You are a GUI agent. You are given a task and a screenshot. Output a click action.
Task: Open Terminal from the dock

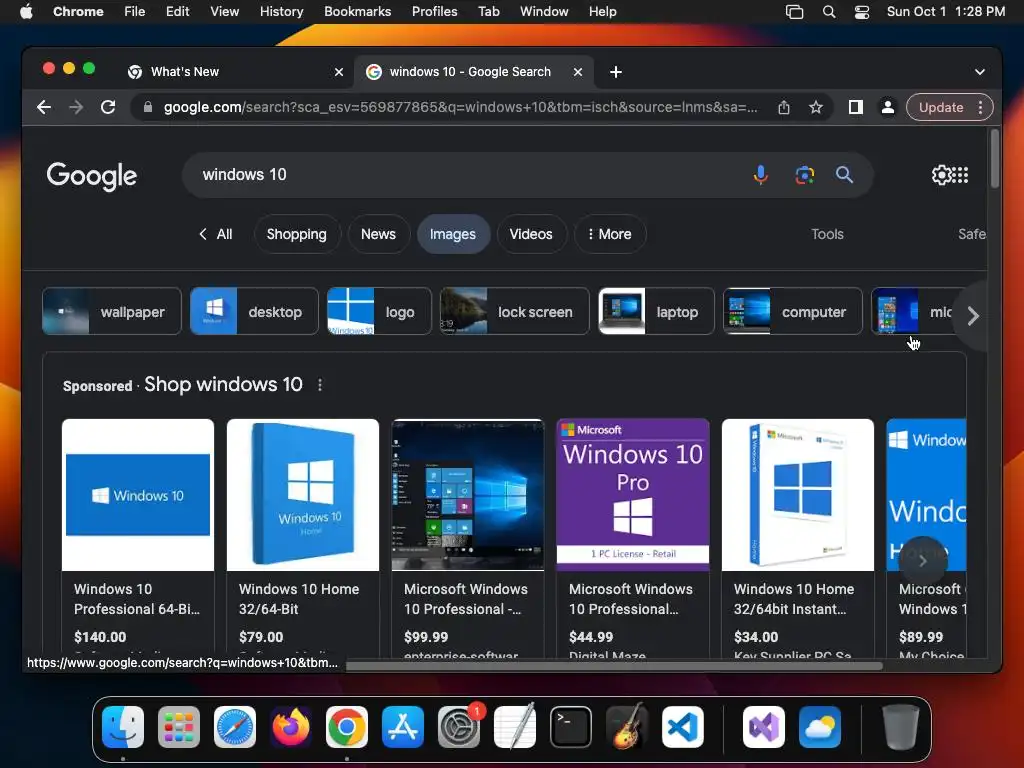tap(571, 727)
